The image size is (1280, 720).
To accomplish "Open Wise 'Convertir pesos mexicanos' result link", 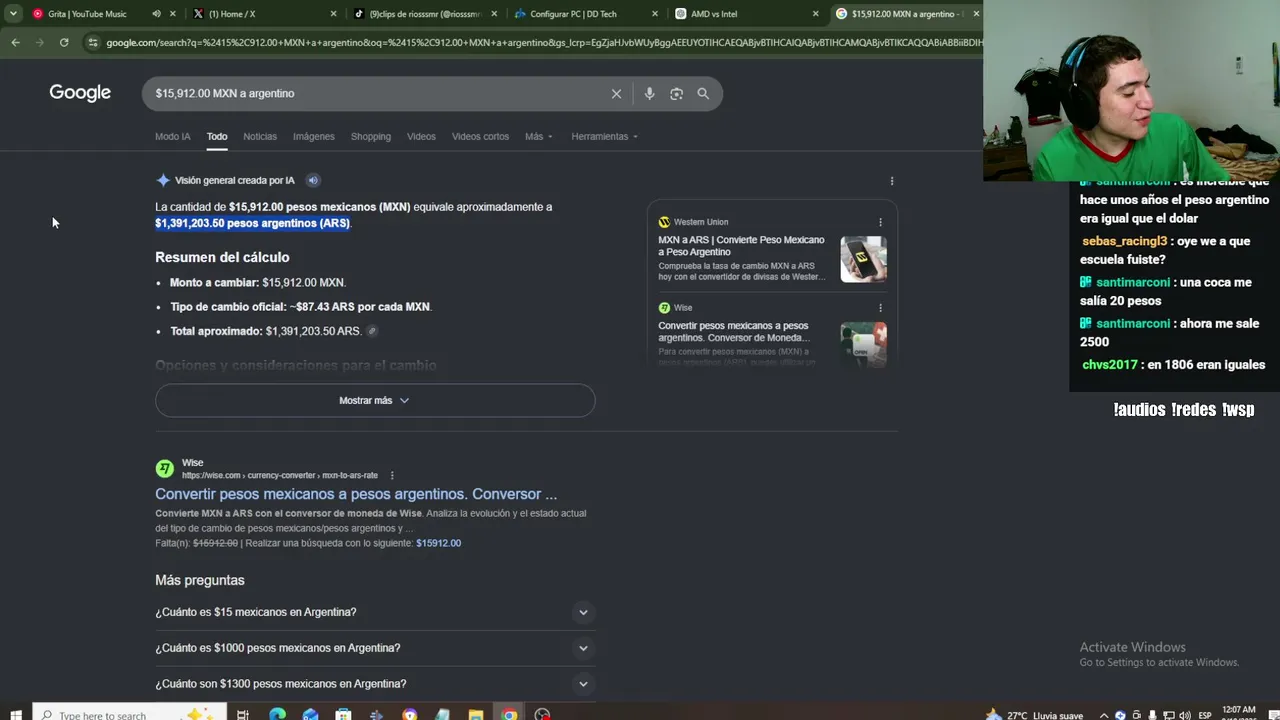I will tap(356, 494).
